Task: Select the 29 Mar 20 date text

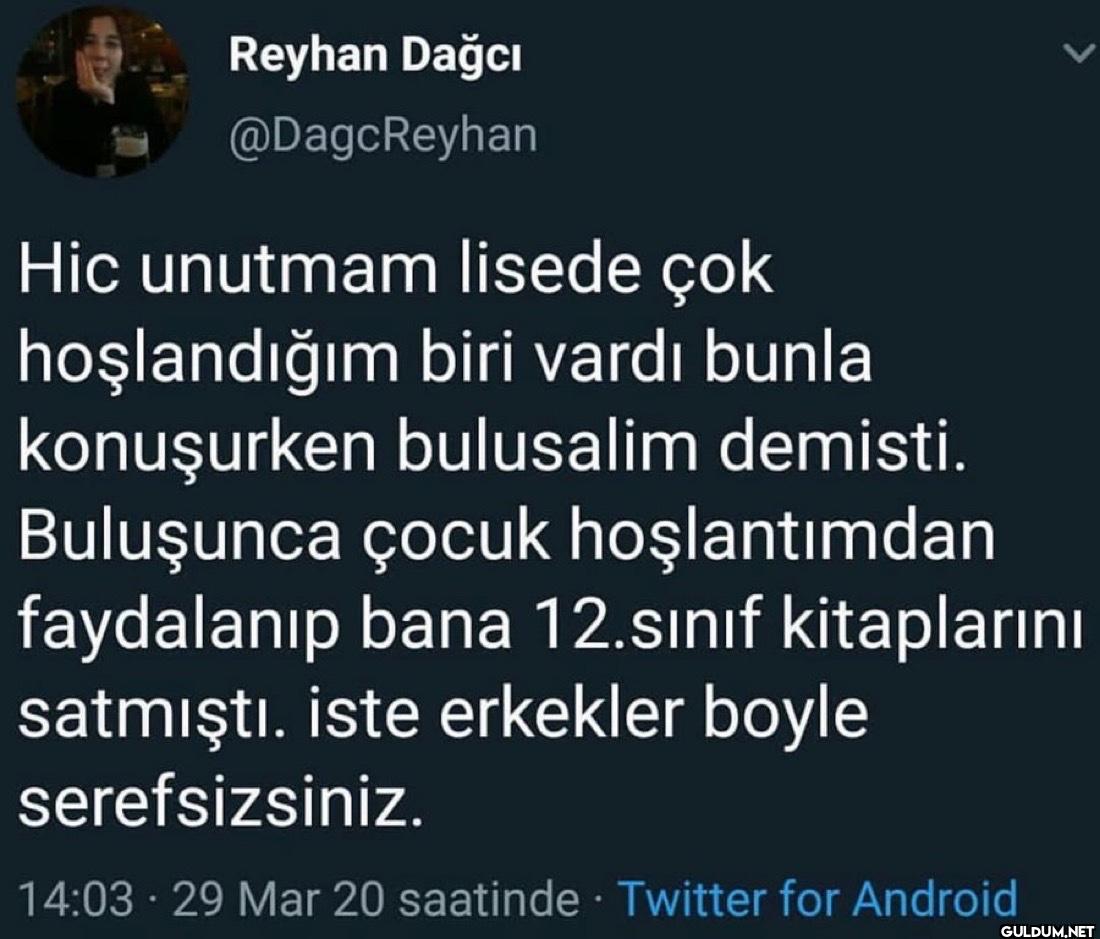Action: tap(278, 898)
